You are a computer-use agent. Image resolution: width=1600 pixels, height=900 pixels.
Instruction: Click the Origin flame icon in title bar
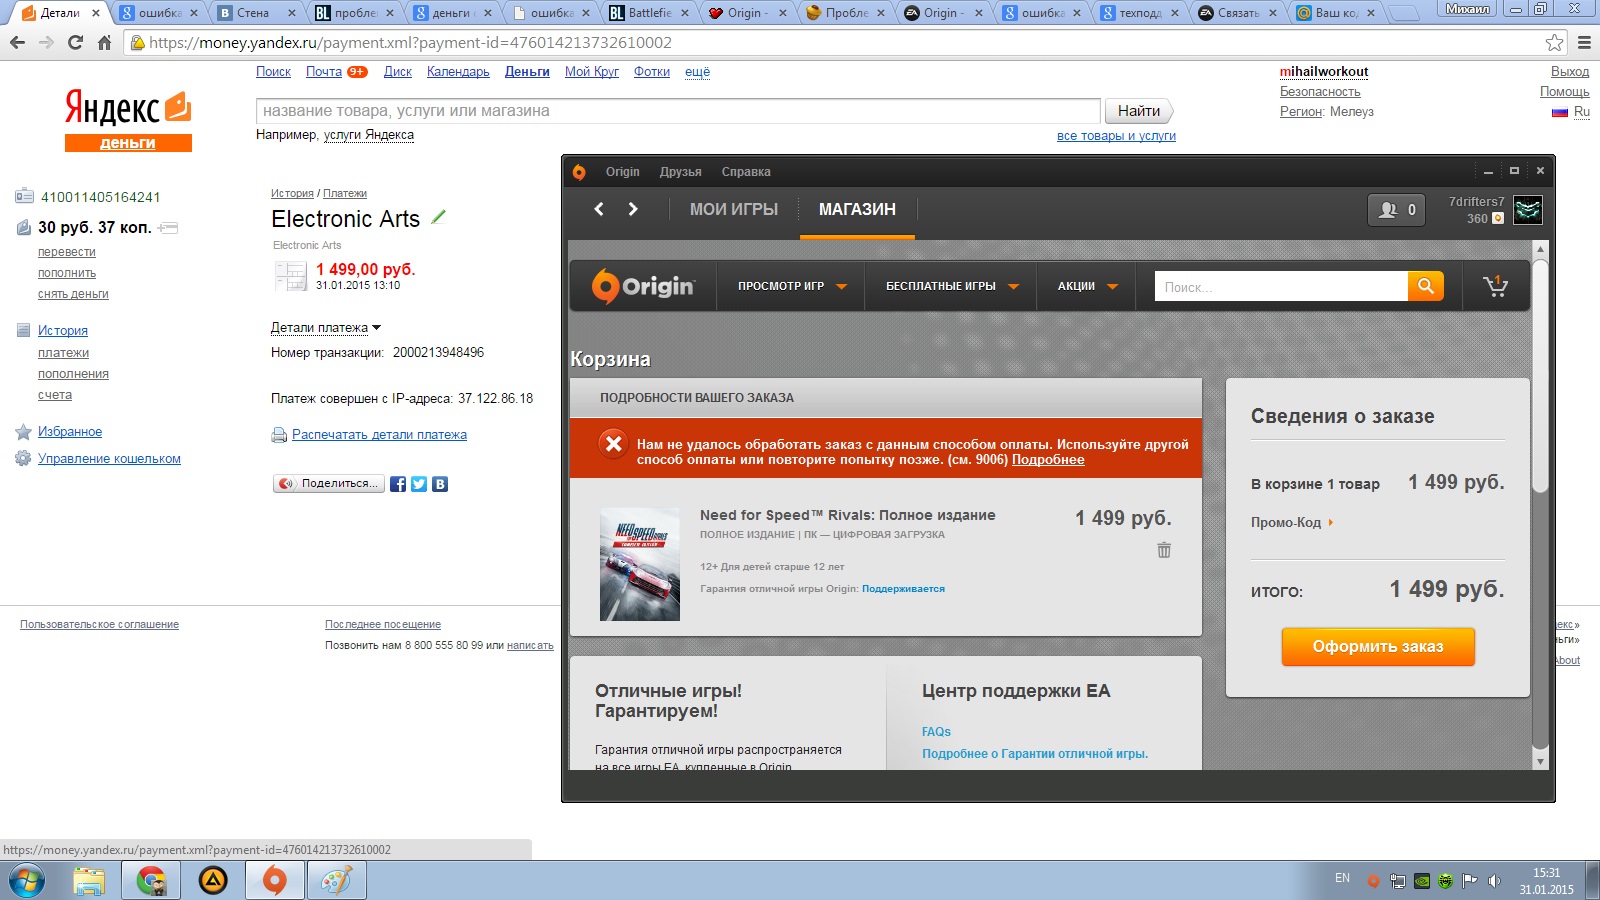coord(579,172)
